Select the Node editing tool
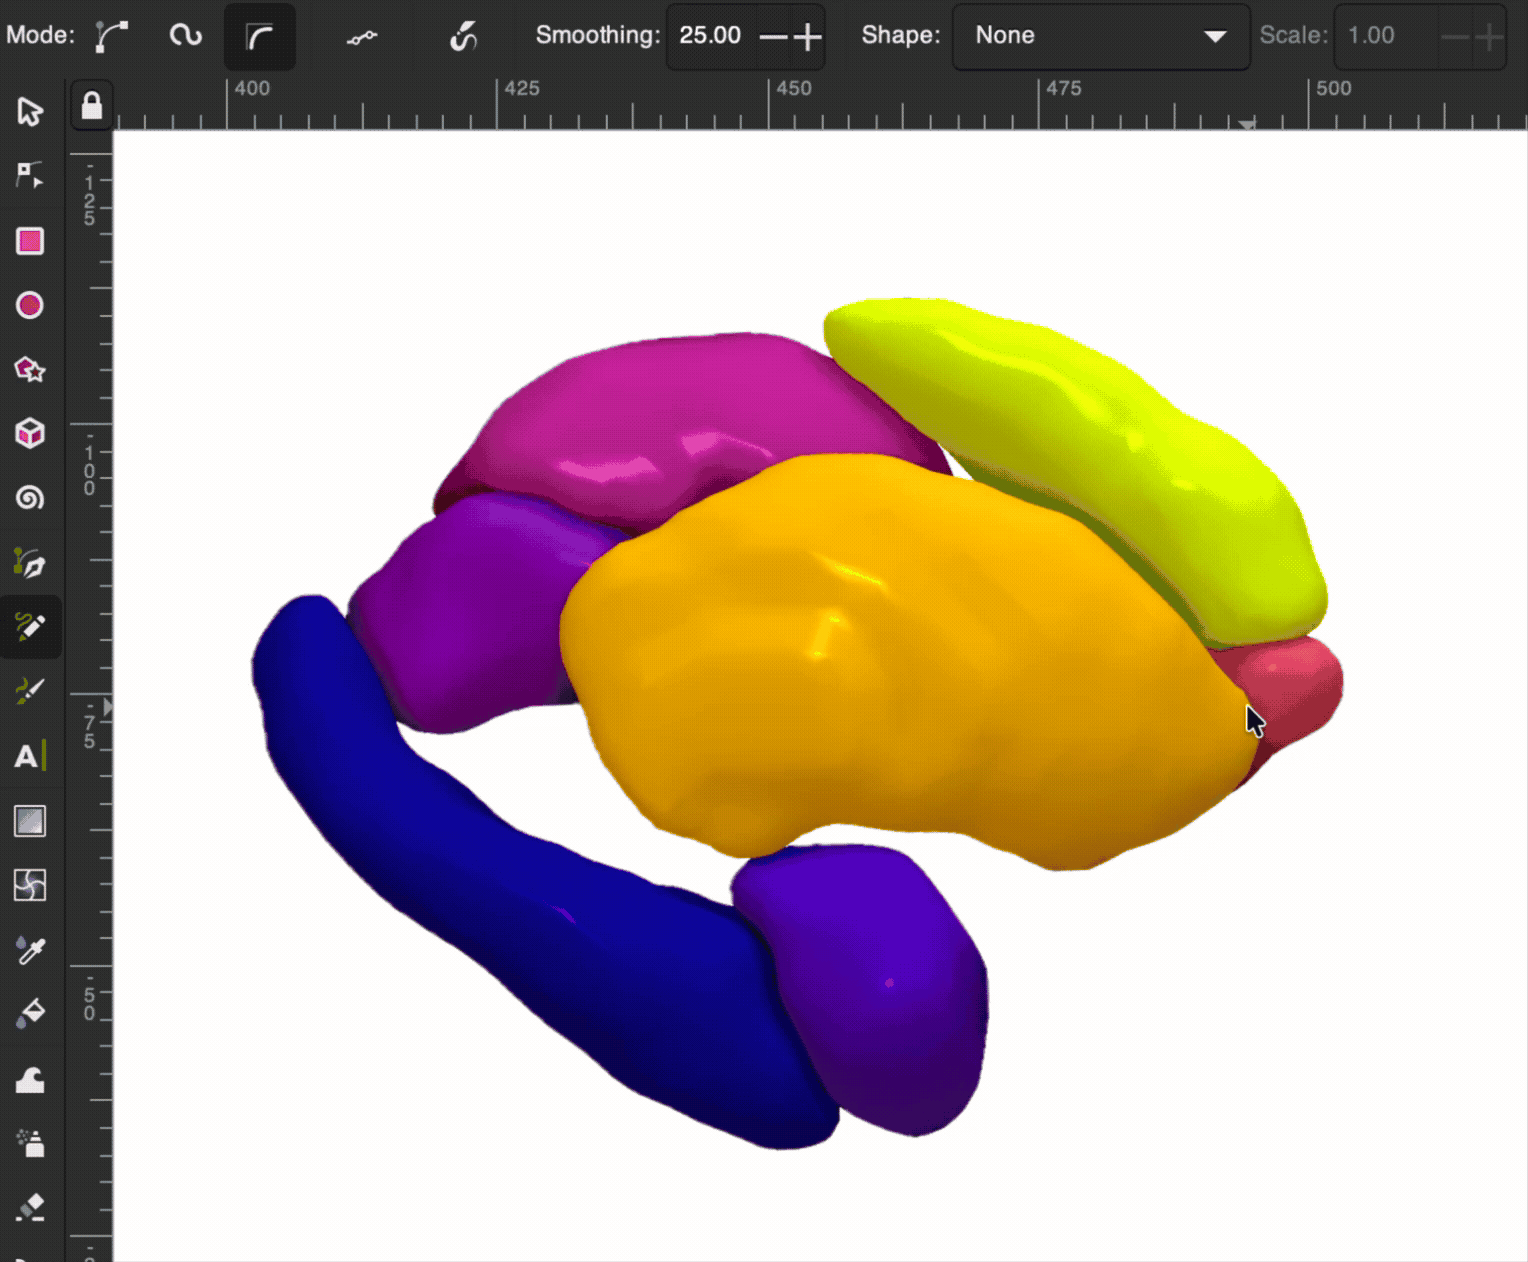This screenshot has height=1262, width=1528. (x=30, y=175)
